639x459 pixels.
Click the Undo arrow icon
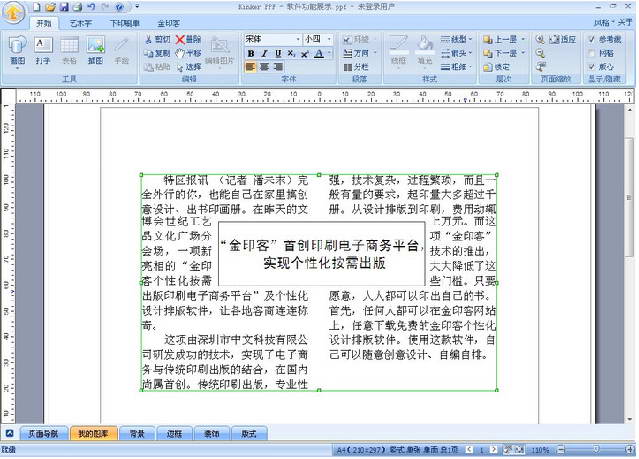tap(91, 7)
